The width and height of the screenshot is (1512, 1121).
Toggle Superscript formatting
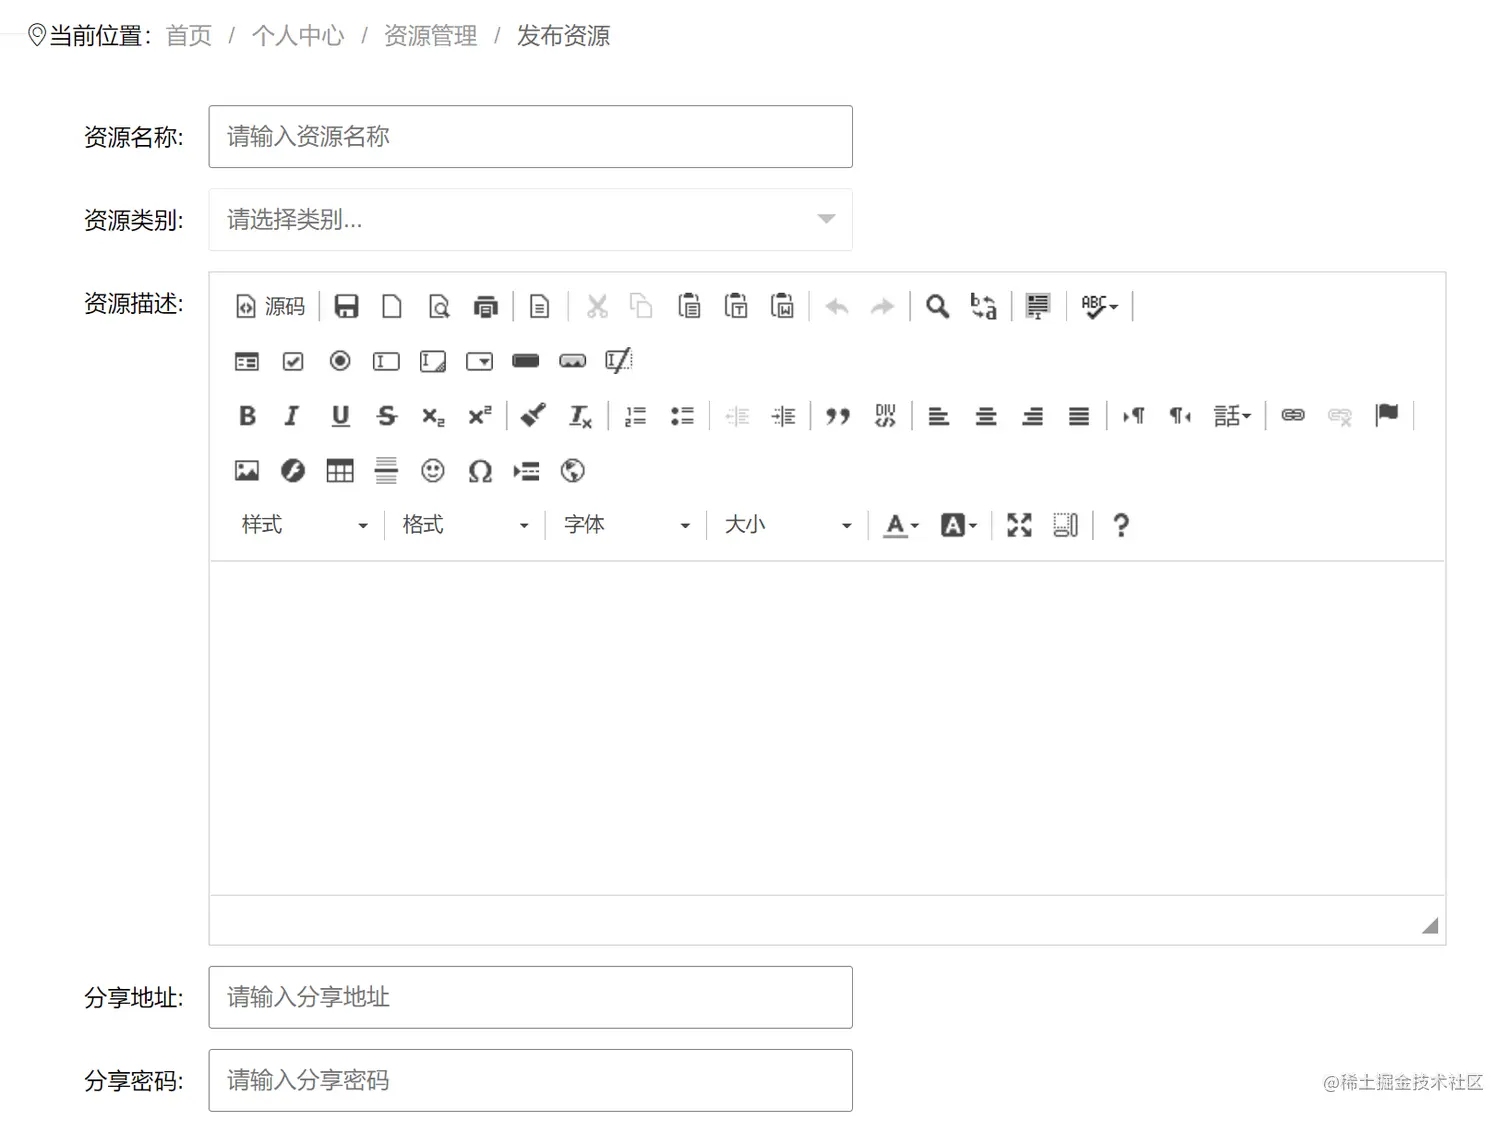[480, 416]
